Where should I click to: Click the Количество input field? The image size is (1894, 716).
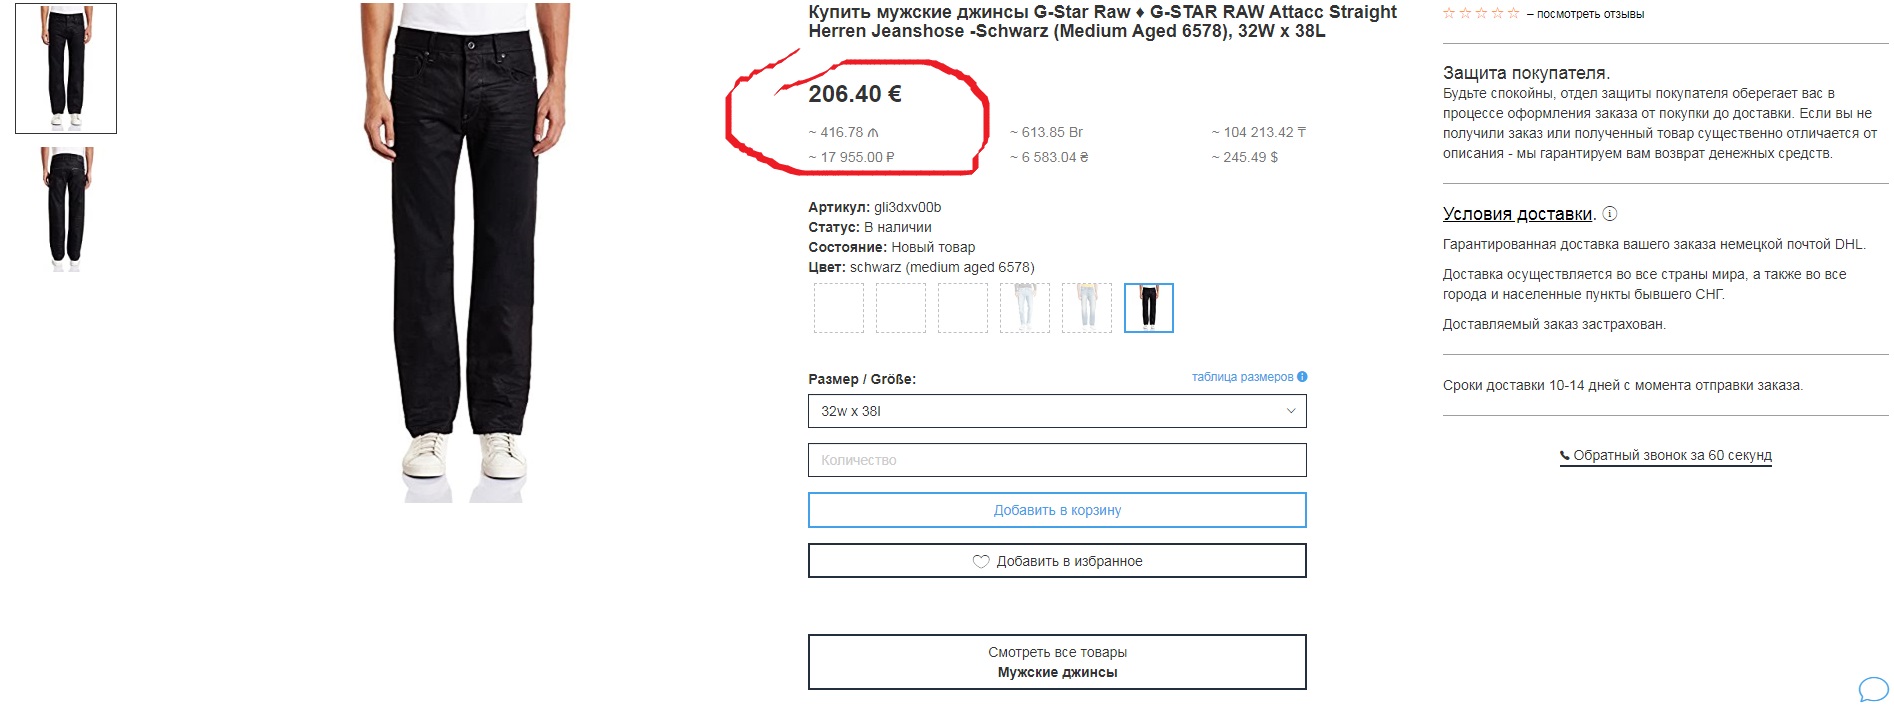pyautogui.click(x=1056, y=460)
